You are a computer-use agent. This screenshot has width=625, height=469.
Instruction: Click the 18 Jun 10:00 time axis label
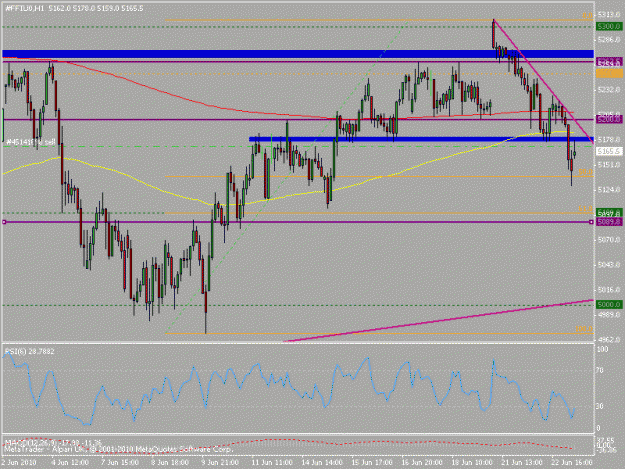tap(472, 463)
